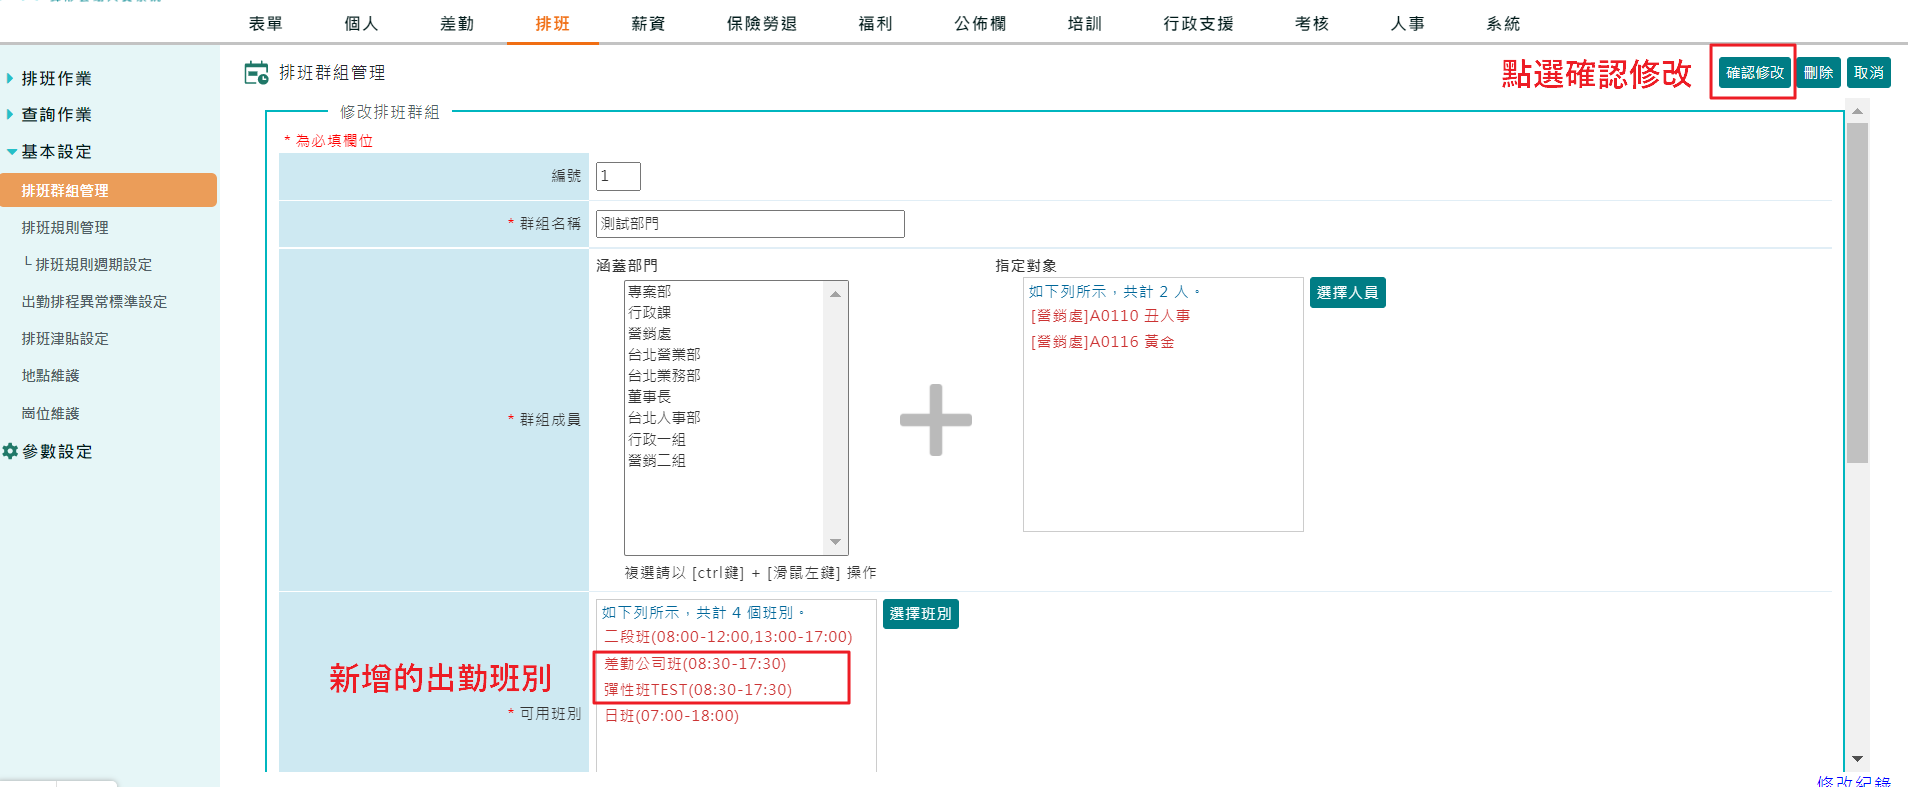Open the 行政支援 top menu

click(x=1198, y=23)
